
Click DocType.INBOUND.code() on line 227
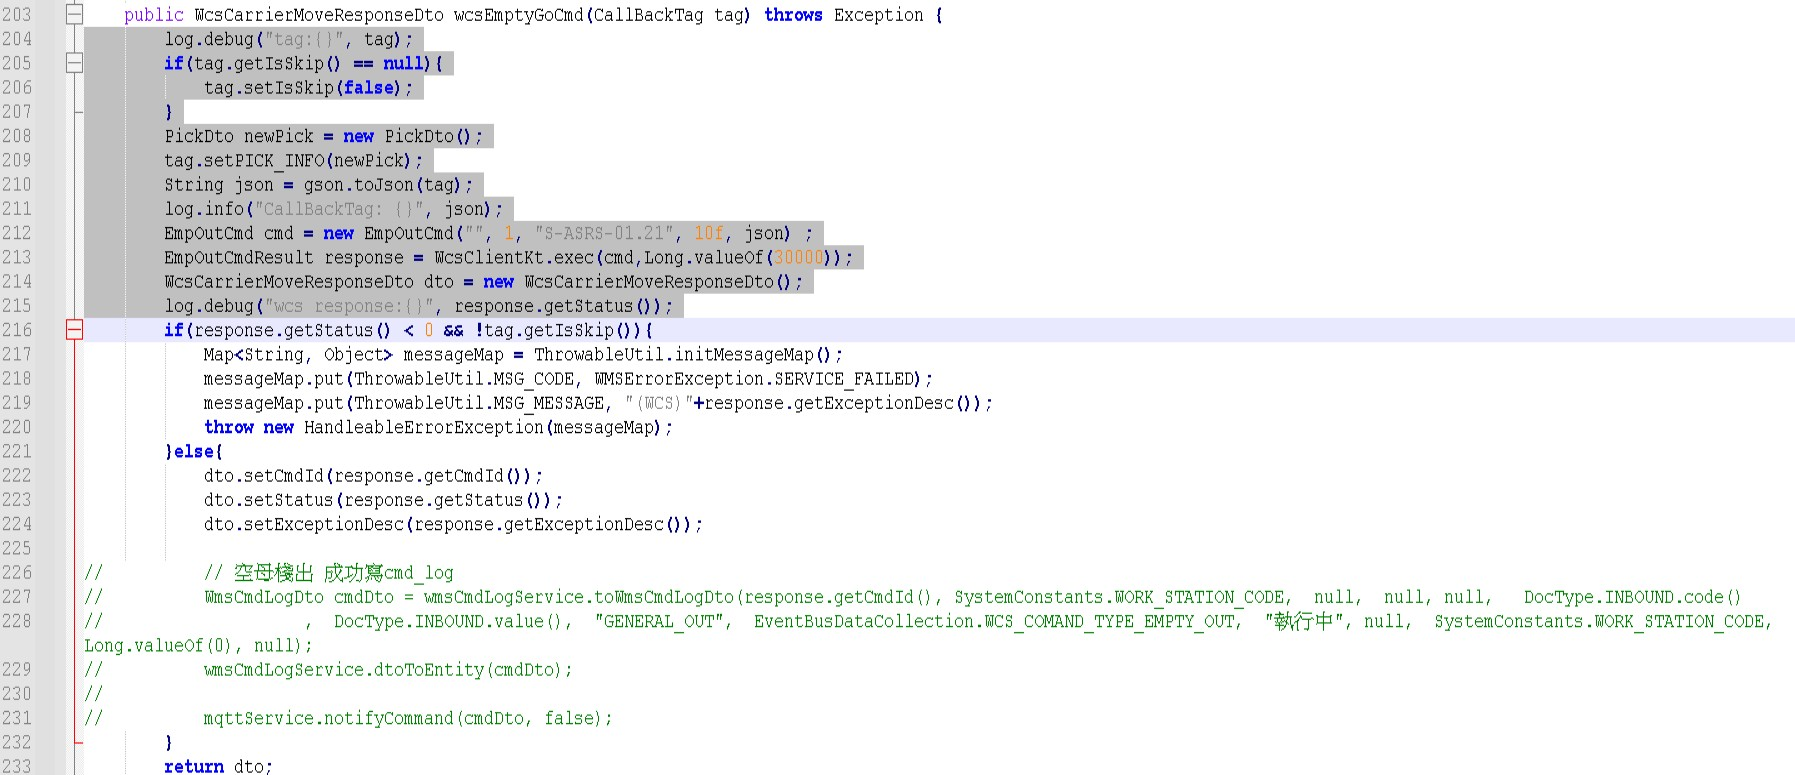coord(1632,597)
